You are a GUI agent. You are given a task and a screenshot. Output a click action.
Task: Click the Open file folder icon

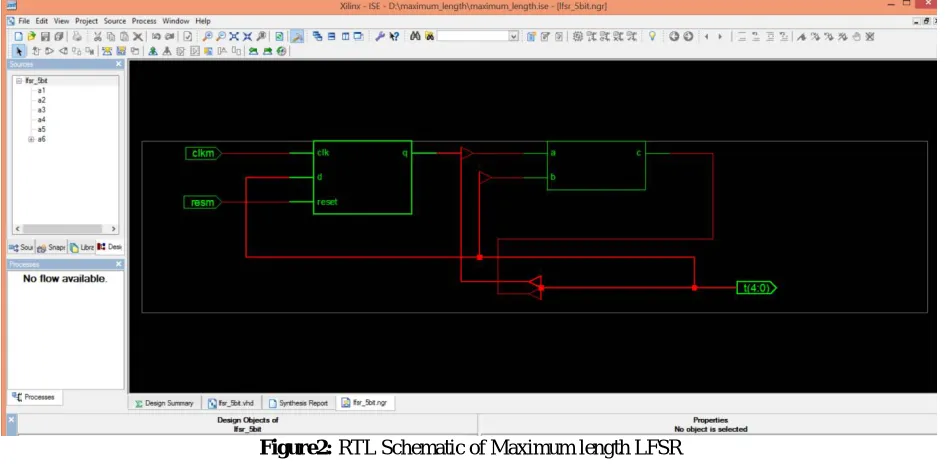(x=31, y=36)
